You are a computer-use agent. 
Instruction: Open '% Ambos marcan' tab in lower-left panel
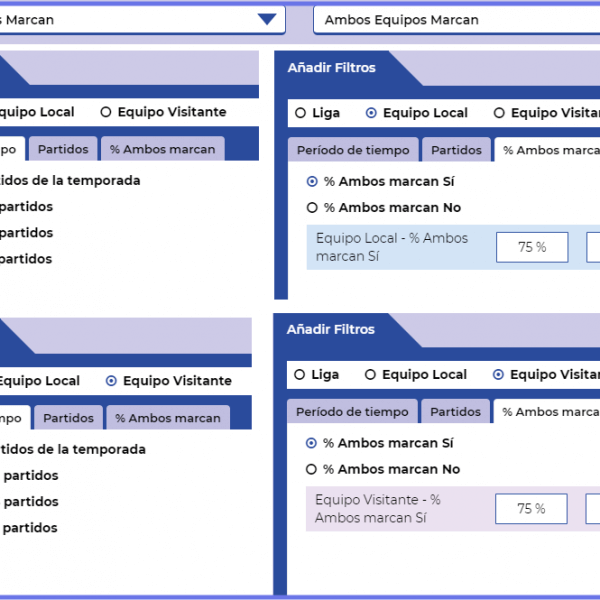click(167, 418)
